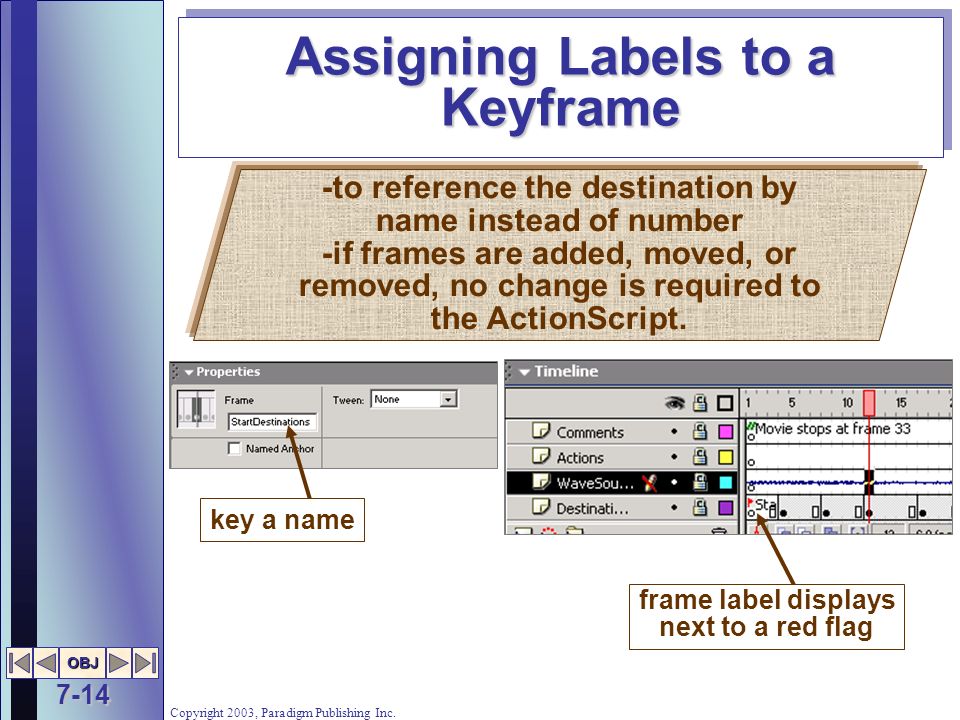
Task: Click black sound keyframe under playhead in WaveSou... row
Action: click(869, 482)
